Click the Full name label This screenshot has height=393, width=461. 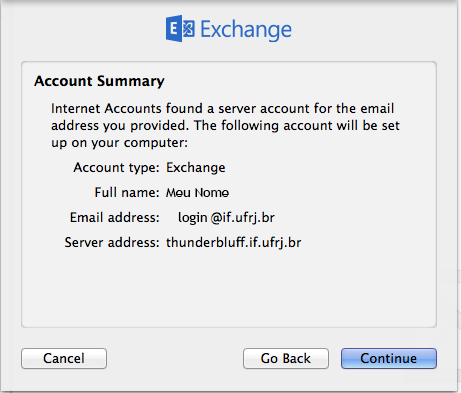127,193
